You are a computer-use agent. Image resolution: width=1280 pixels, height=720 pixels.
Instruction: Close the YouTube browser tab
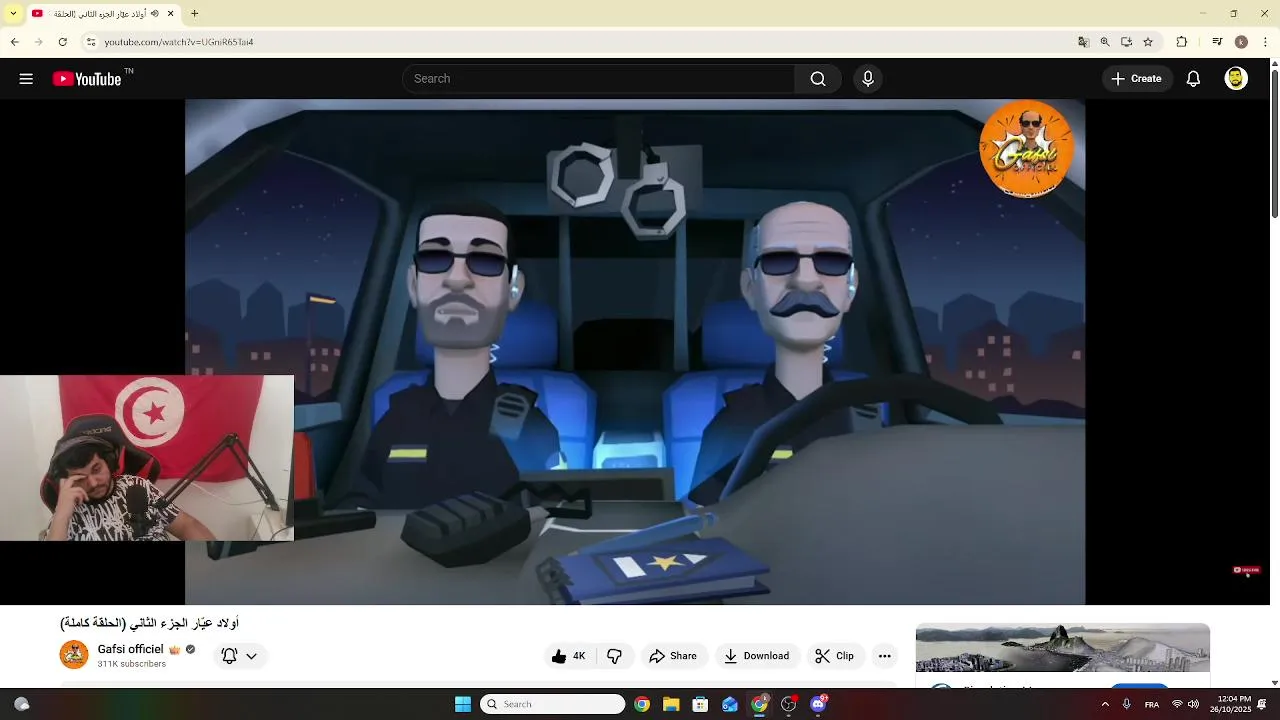[170, 13]
